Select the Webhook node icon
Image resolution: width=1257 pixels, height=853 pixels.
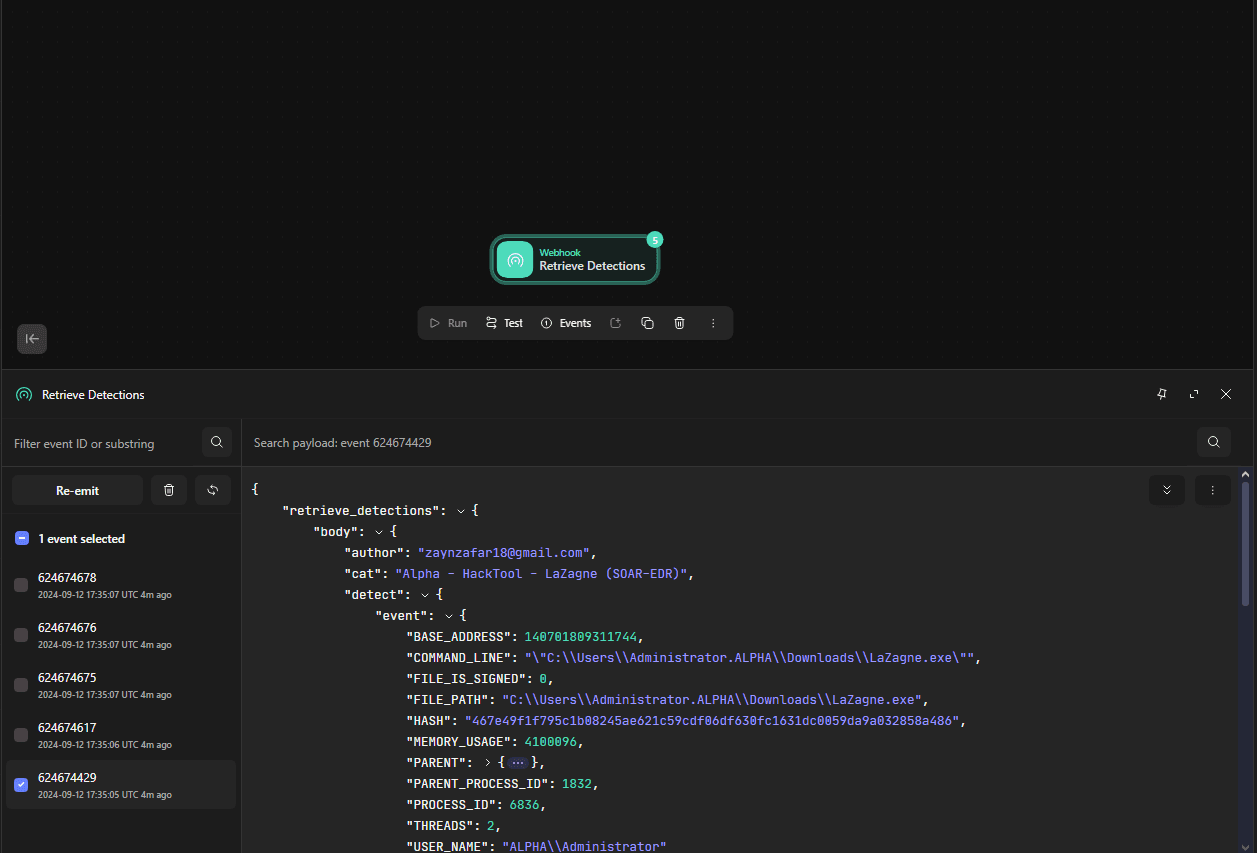pyautogui.click(x=514, y=259)
